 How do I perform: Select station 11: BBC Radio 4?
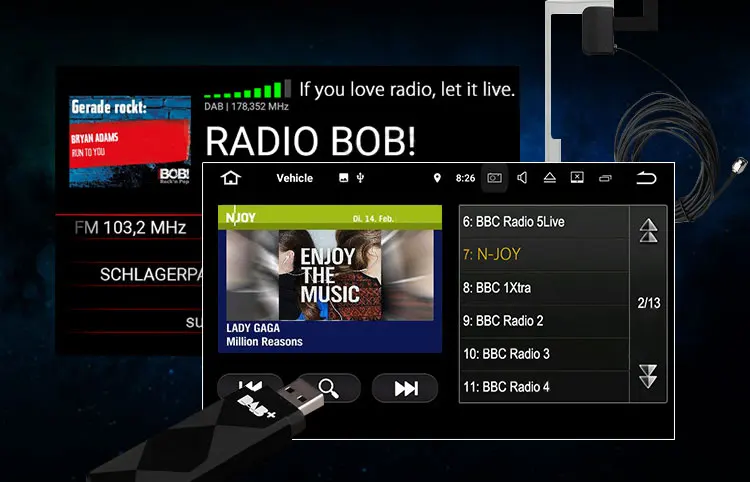pos(544,386)
